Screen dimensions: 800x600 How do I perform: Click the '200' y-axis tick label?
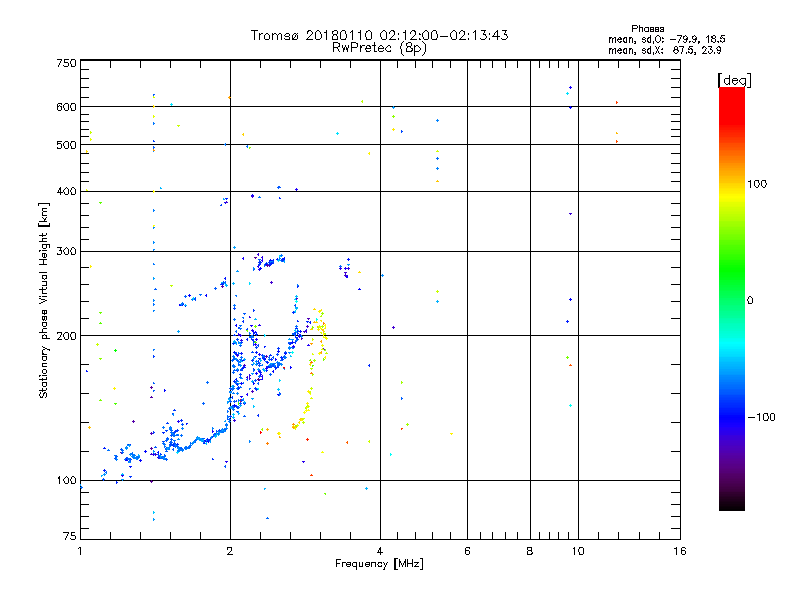pyautogui.click(x=66, y=336)
